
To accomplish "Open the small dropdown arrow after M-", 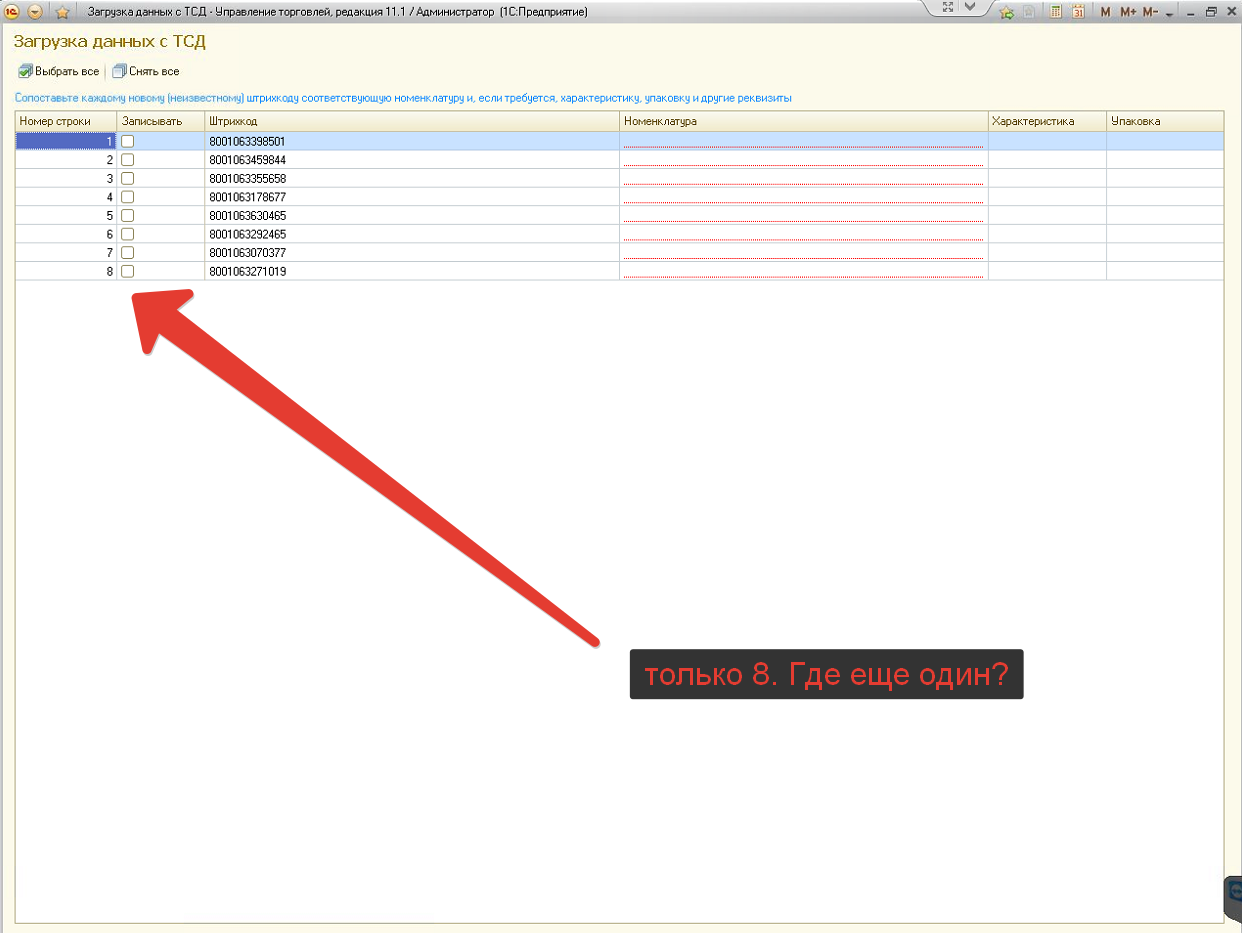I will 1169,14.
